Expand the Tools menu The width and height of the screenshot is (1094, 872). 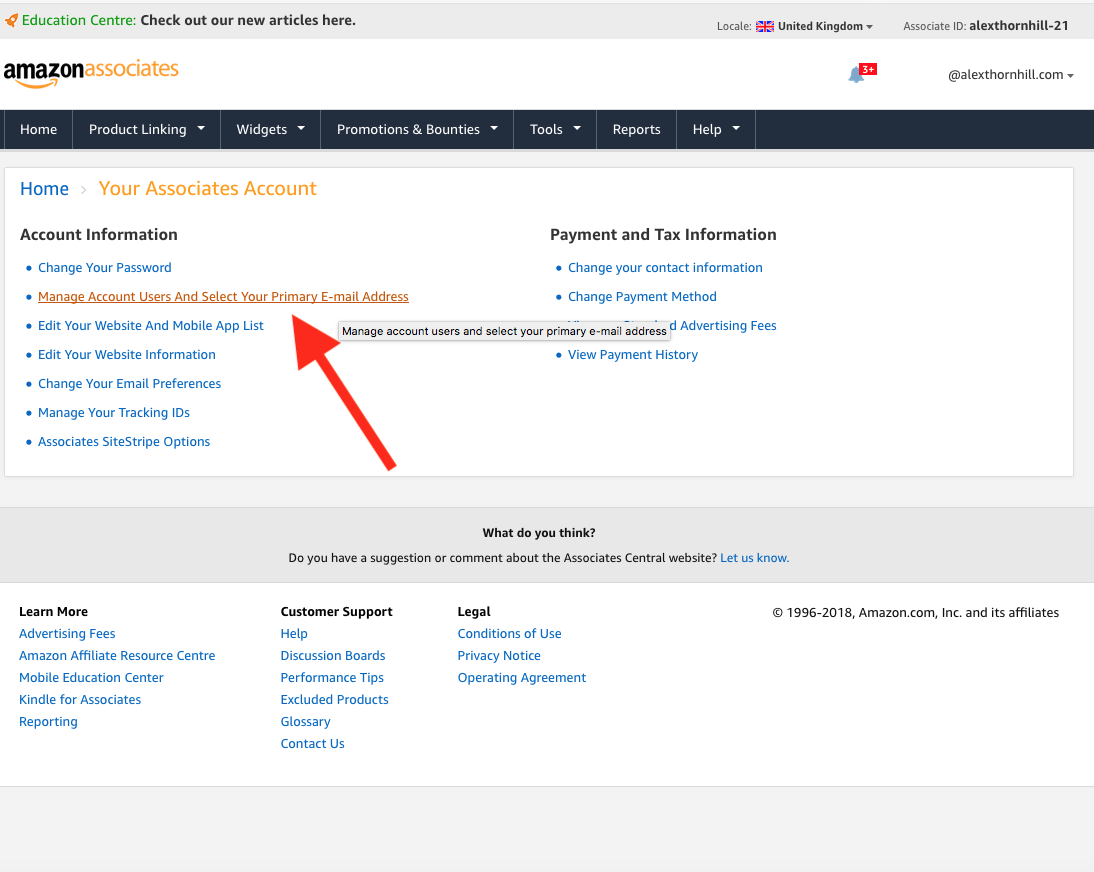click(555, 129)
